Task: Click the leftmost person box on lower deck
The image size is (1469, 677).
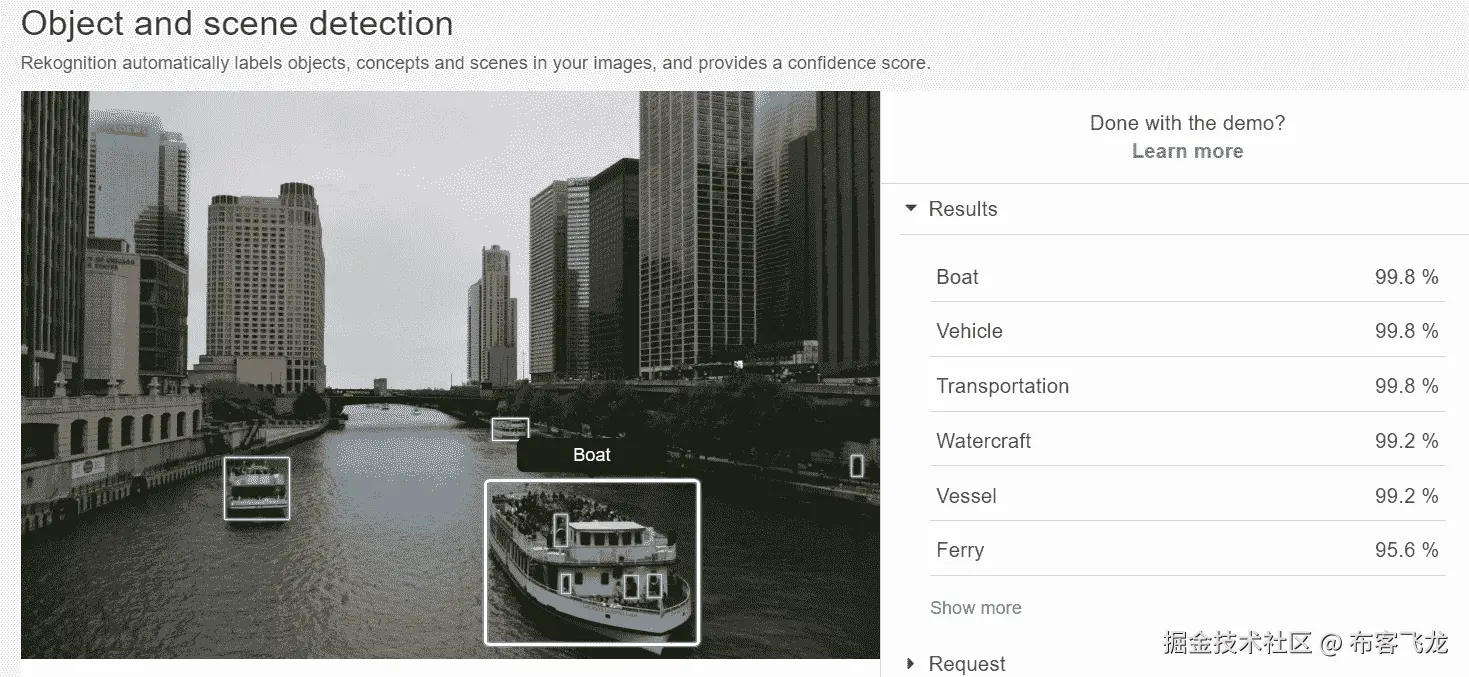Action: 566,583
